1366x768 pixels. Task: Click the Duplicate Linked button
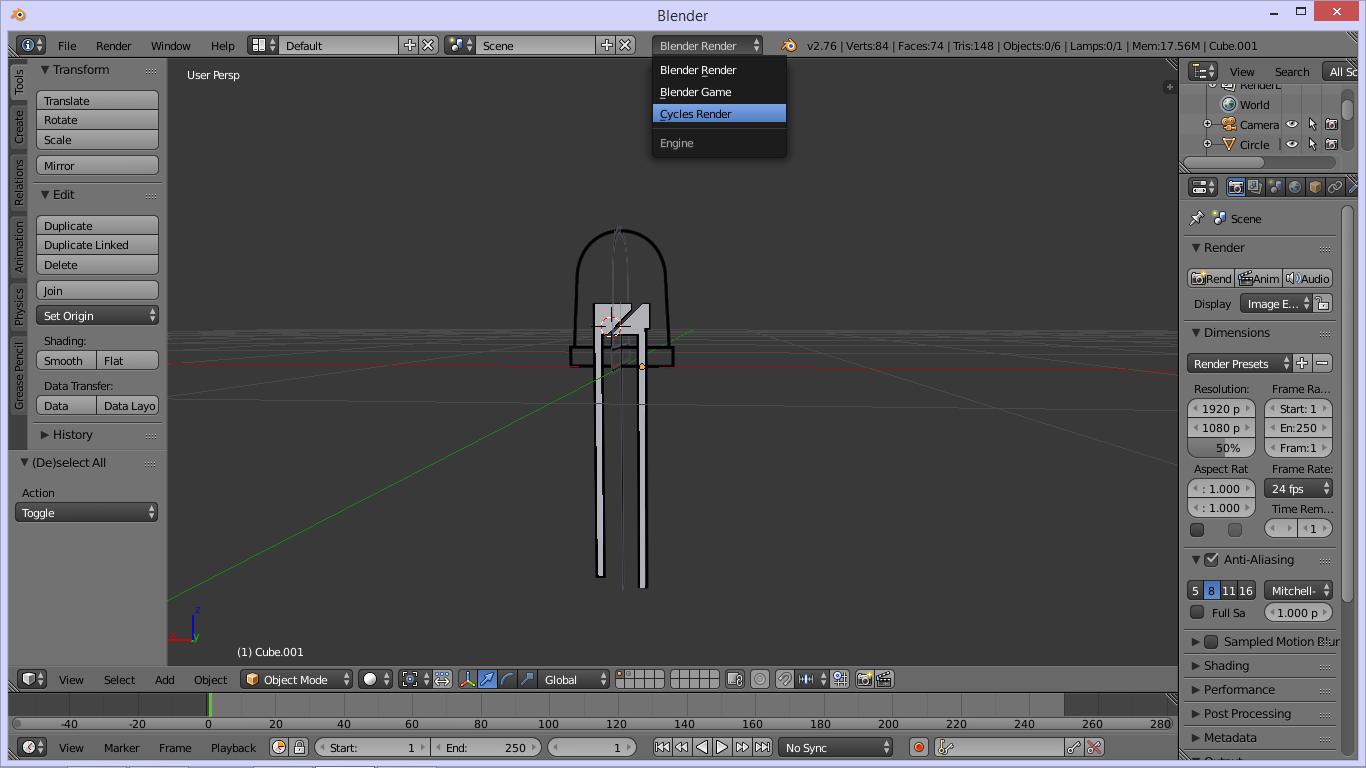click(98, 244)
